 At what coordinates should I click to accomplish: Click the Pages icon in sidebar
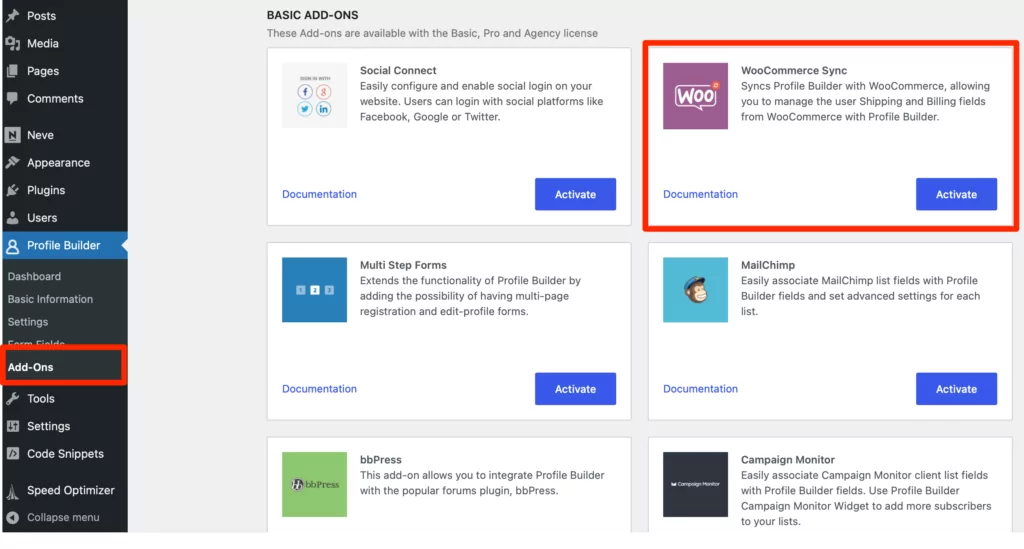12,71
